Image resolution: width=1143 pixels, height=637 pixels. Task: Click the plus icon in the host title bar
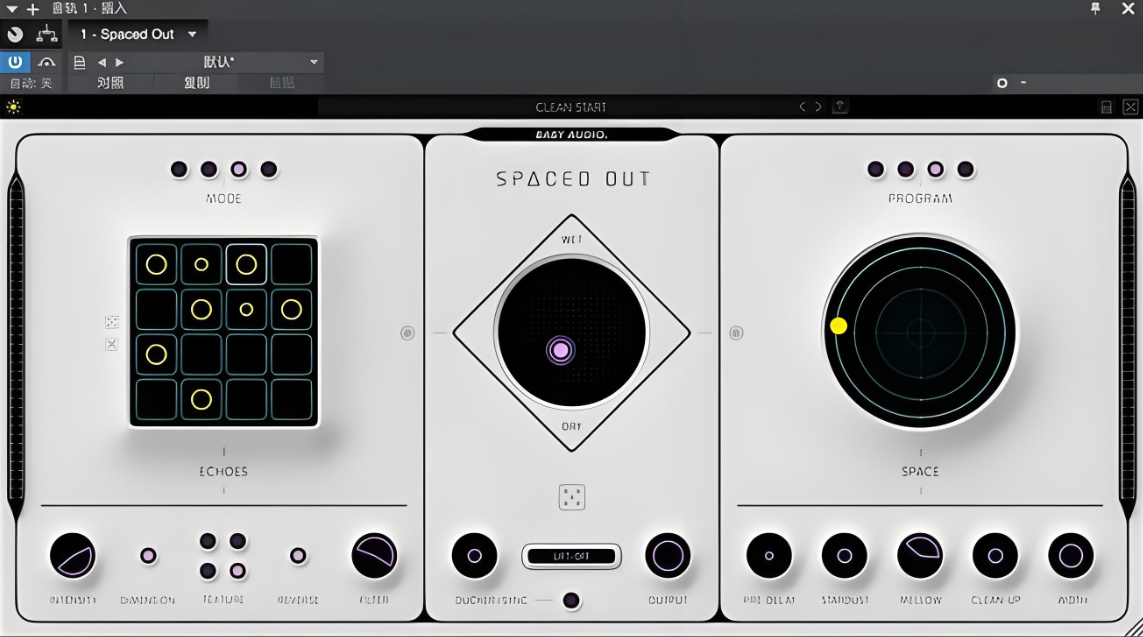(x=33, y=9)
